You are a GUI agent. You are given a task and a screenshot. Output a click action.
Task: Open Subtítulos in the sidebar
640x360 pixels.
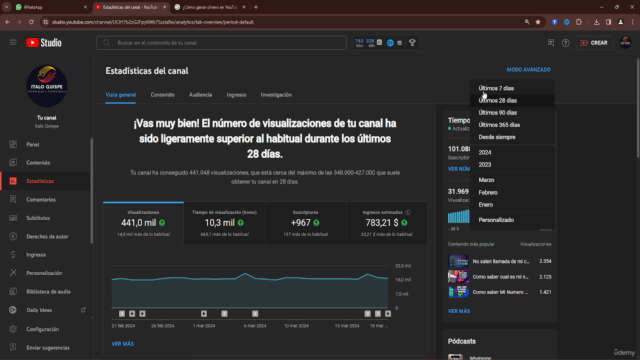[38, 218]
